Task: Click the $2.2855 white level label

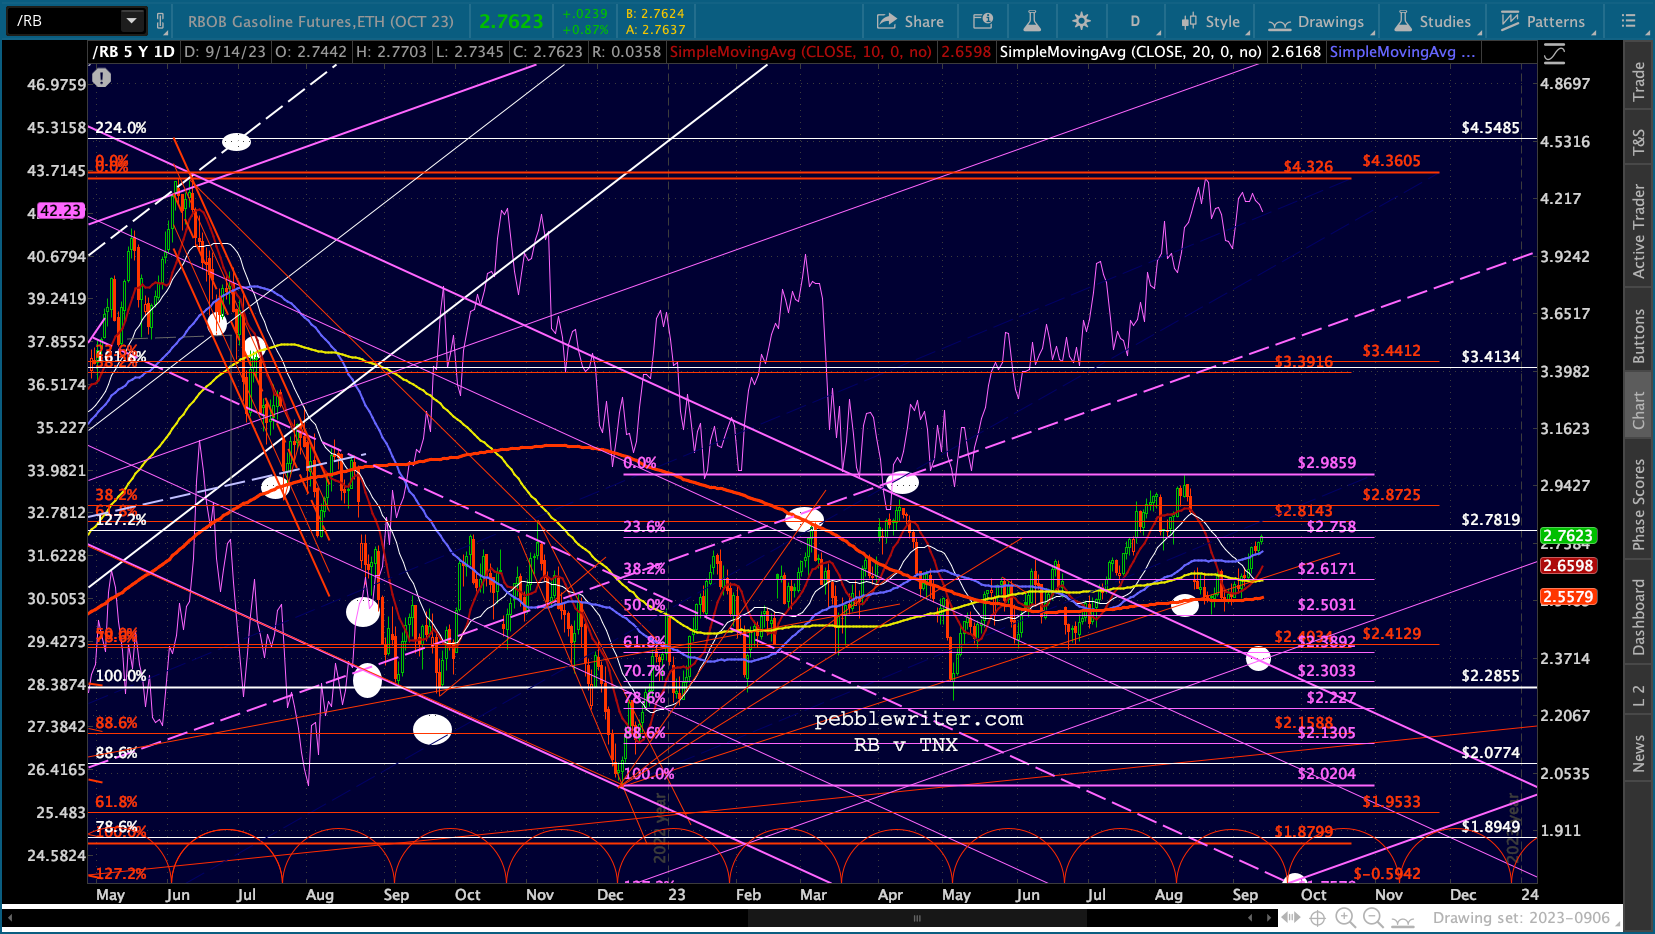Action: click(x=1490, y=676)
